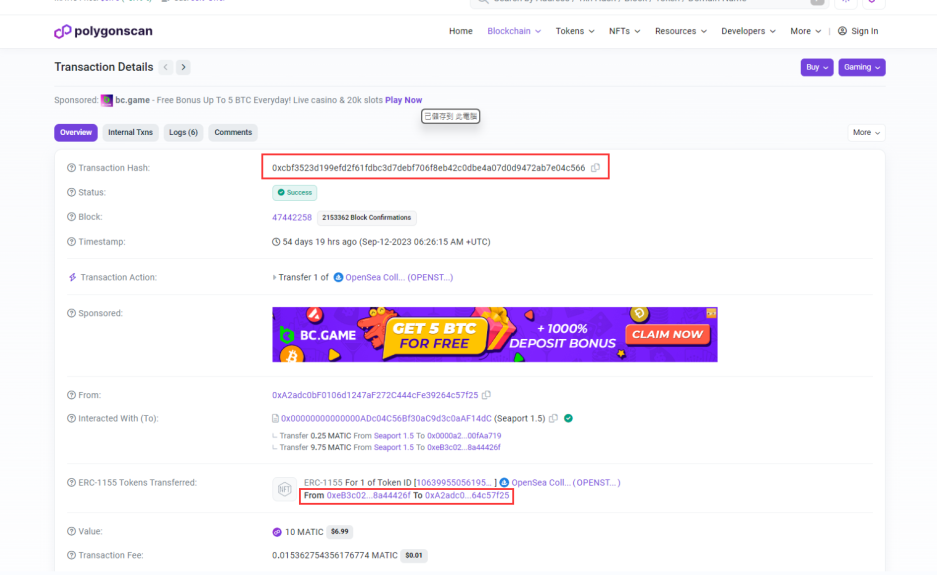The width and height of the screenshot is (937, 575).
Task: Click help icon beside Status
Action: 71,192
